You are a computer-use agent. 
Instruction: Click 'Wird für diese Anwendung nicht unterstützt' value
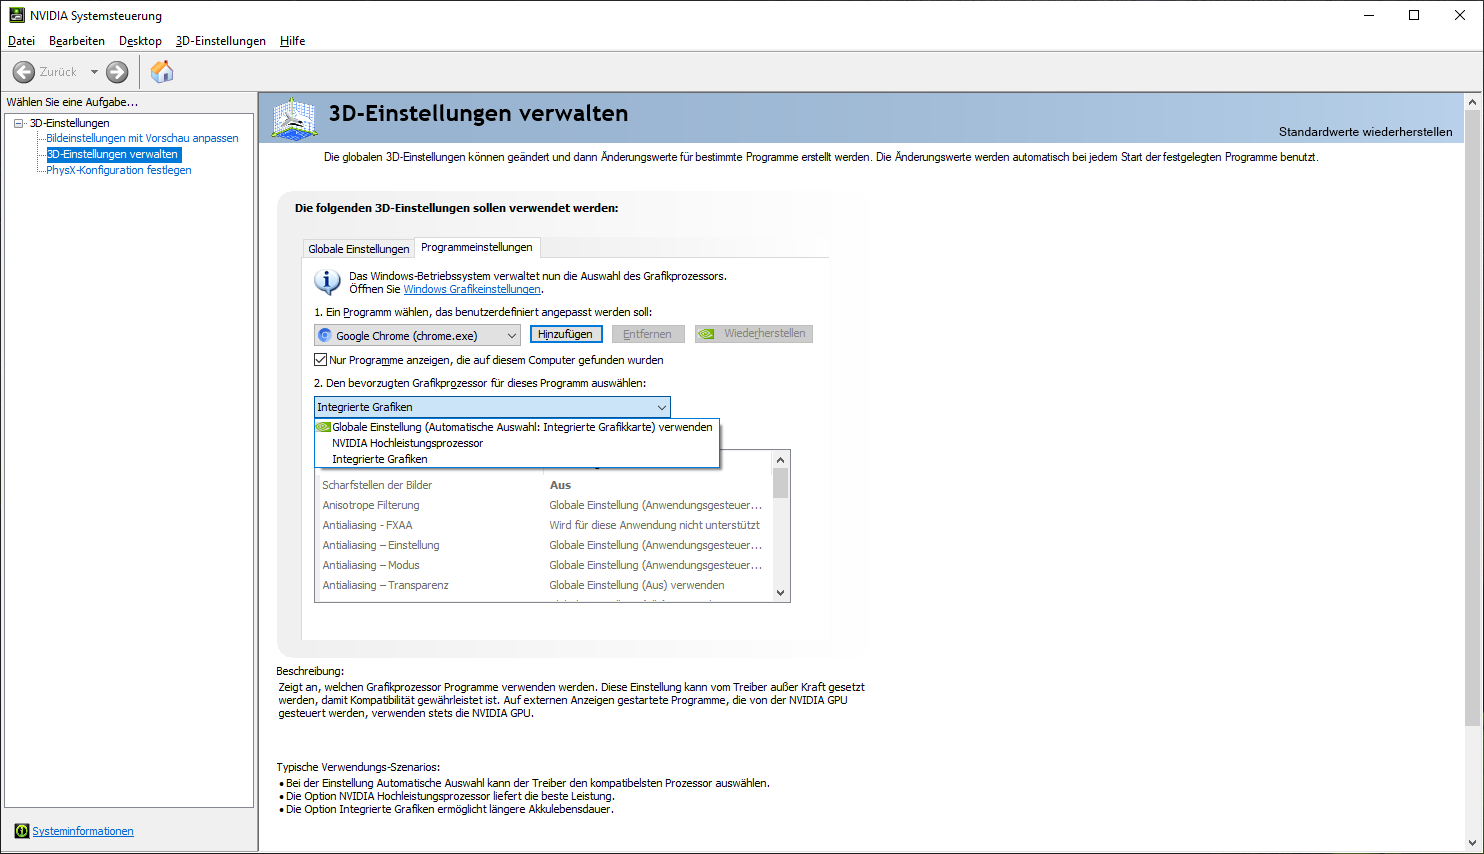[x=654, y=525]
